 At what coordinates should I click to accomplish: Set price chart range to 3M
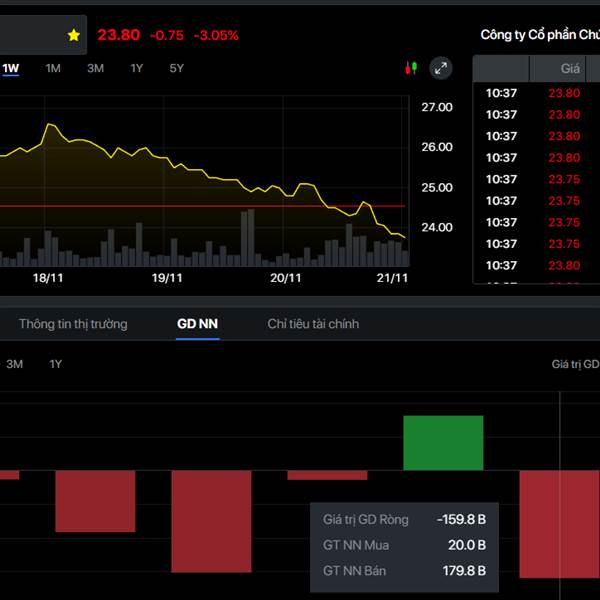(95, 68)
